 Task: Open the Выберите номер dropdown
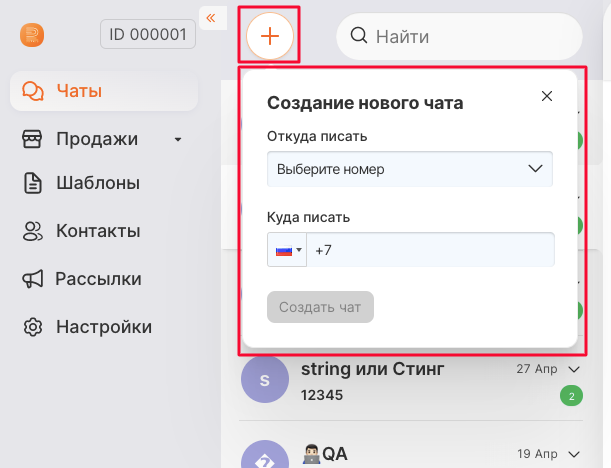(x=410, y=169)
